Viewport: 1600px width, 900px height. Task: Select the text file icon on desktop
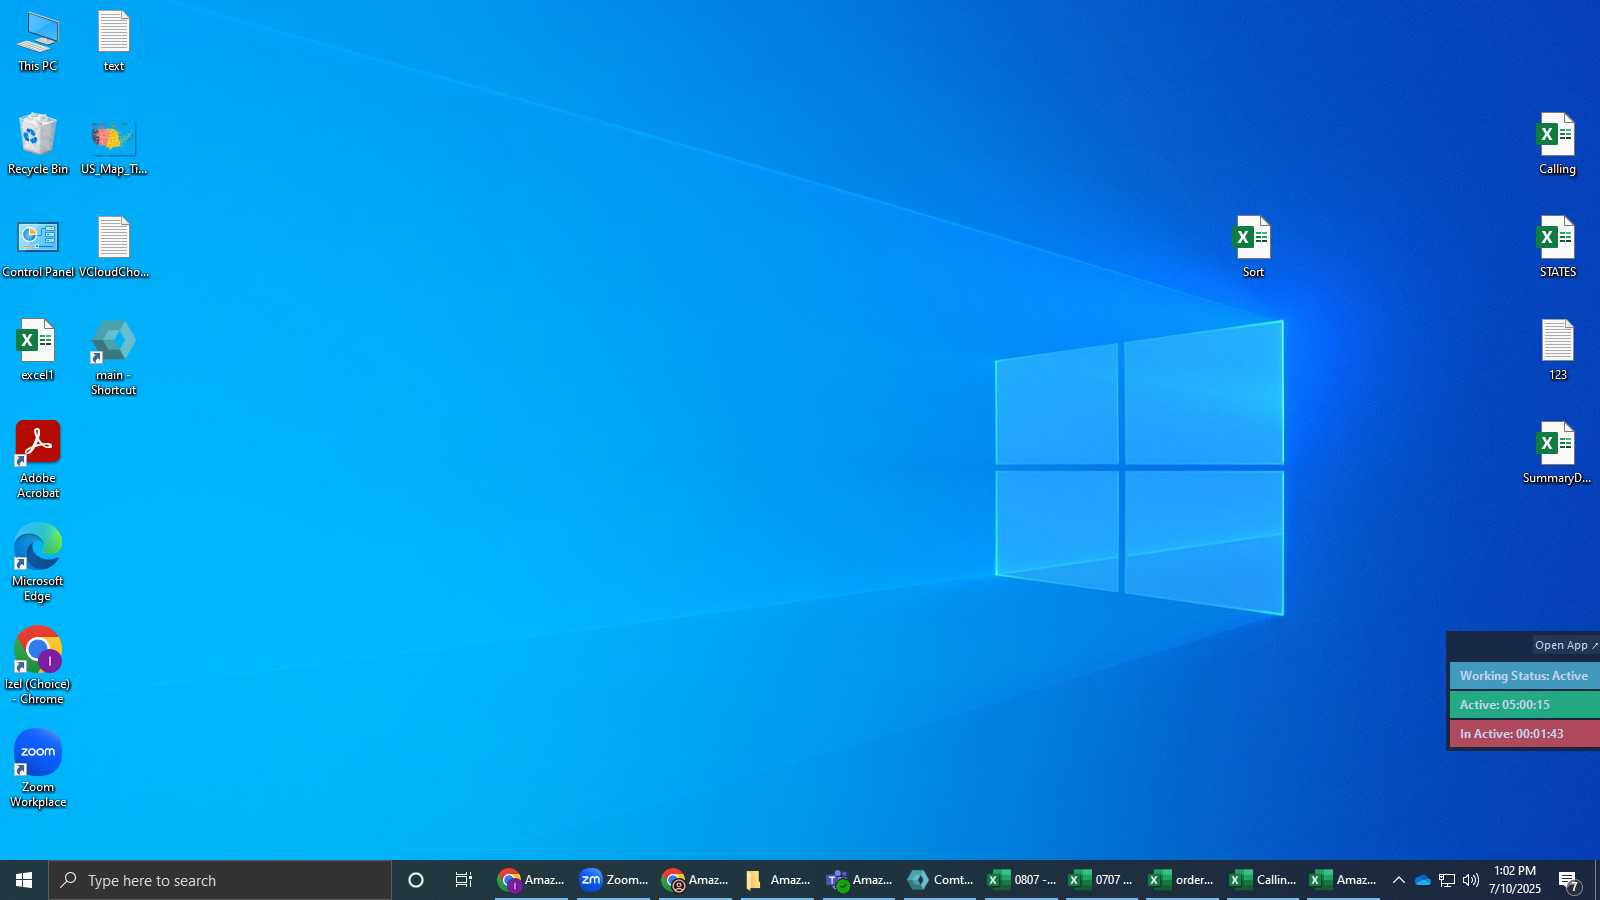(x=114, y=42)
